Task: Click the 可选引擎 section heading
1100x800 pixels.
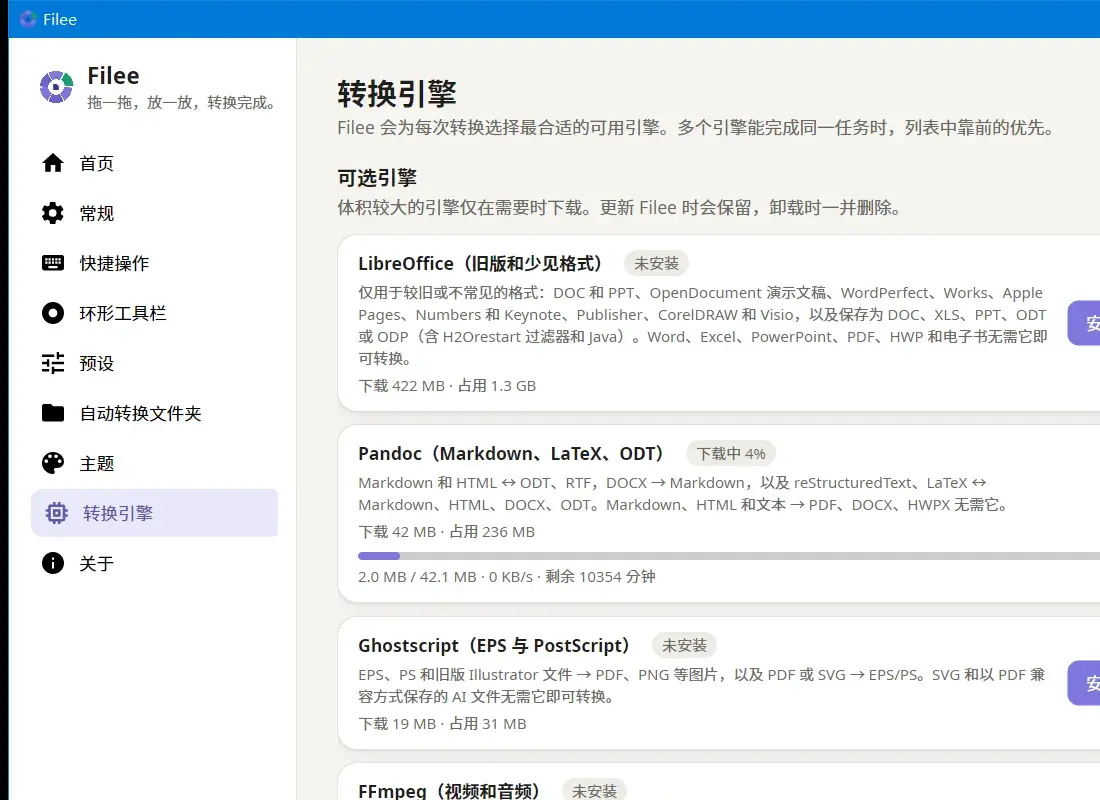Action: [x=377, y=178]
